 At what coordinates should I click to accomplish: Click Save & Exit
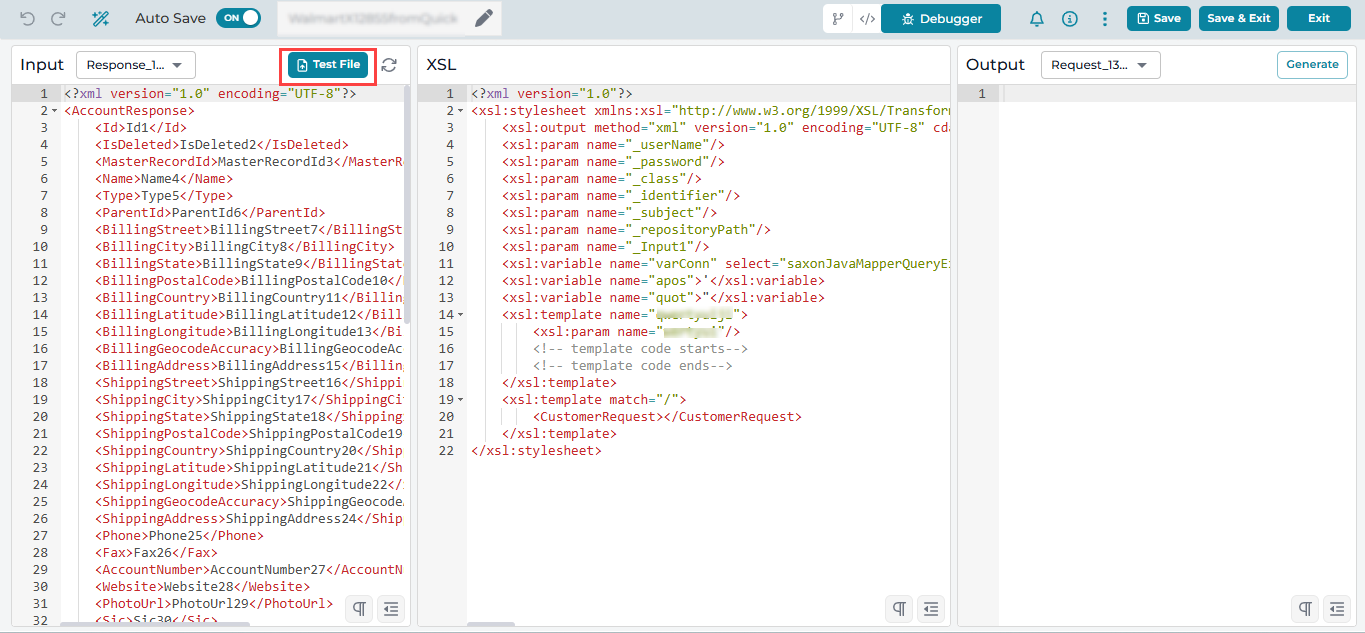(1239, 18)
